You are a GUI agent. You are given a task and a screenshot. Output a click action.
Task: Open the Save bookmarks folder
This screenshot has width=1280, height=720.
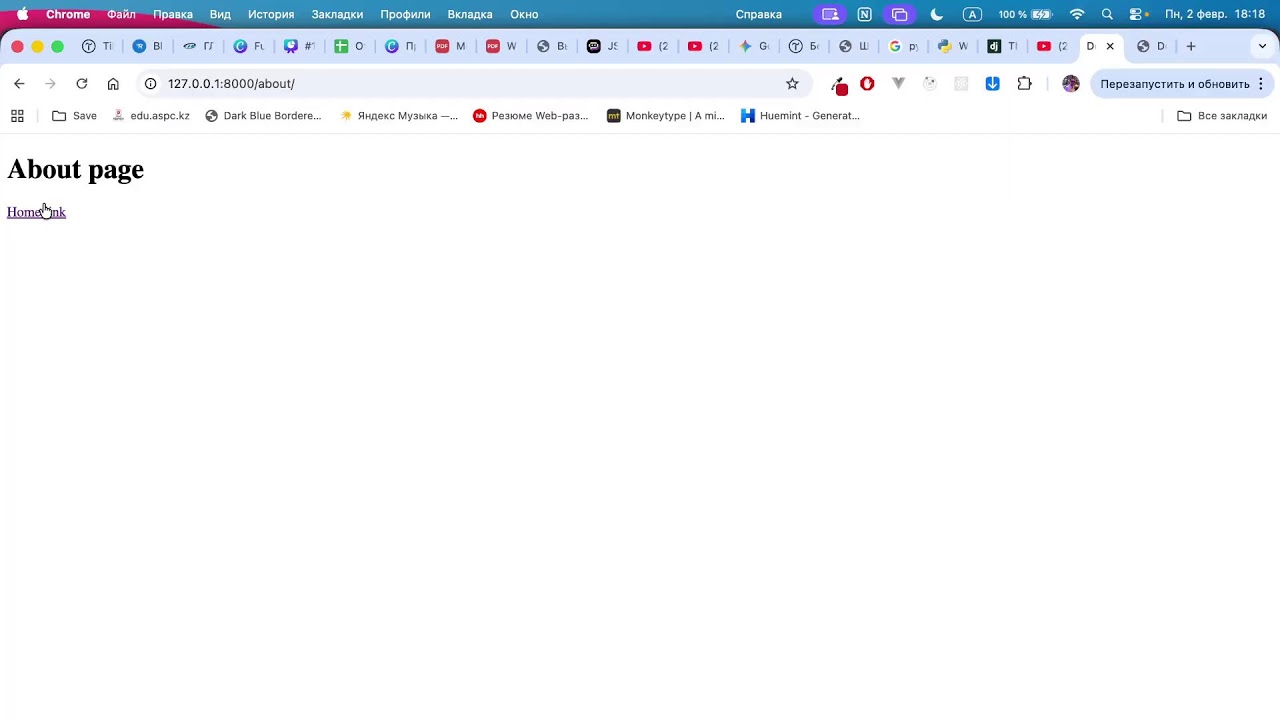pyautogui.click(x=75, y=116)
